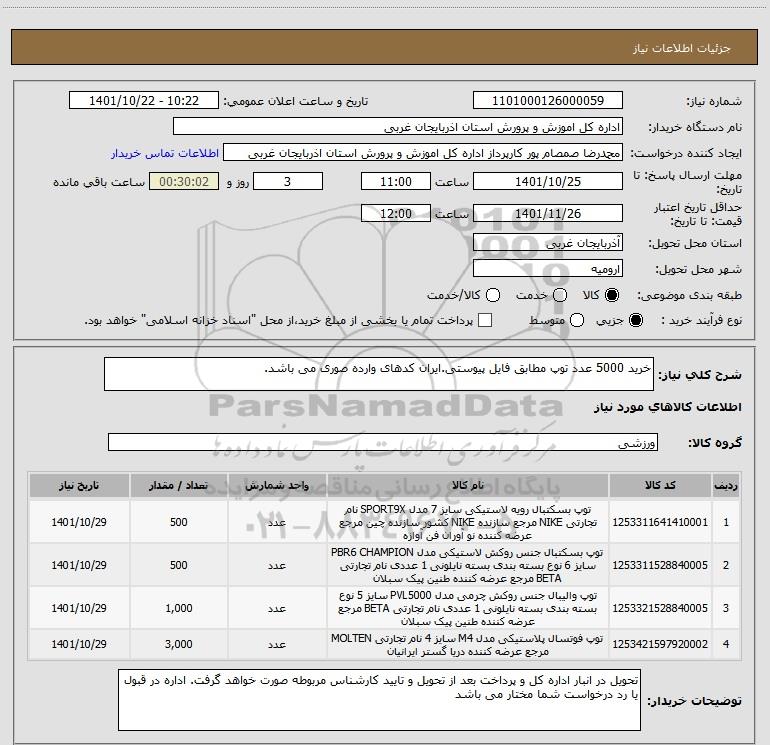Viewport: 770px width, 745px height.
Task: Click the announcement date field 1401/10/22 - 10:22
Action: coord(144,101)
